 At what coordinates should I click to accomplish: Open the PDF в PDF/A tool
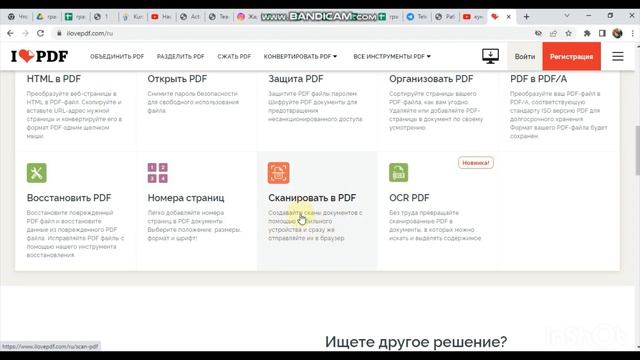pos(538,79)
